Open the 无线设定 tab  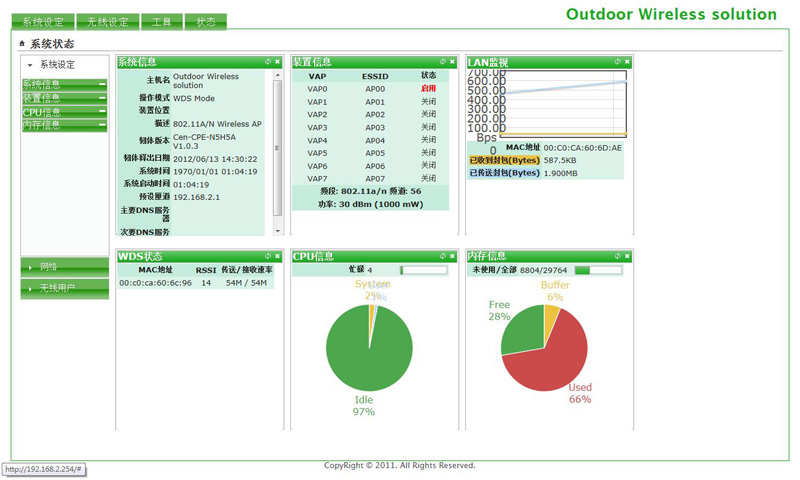click(x=108, y=22)
